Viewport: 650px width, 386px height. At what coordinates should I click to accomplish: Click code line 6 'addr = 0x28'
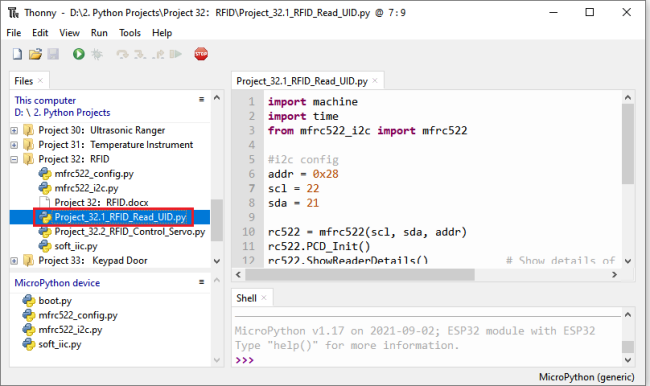303,174
